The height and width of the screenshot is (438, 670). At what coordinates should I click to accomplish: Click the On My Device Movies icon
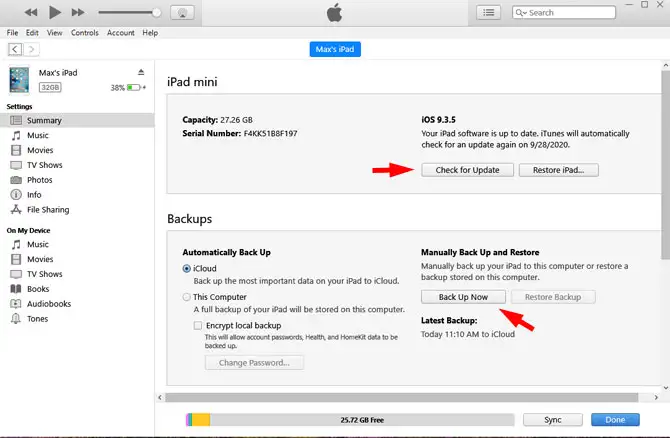pyautogui.click(x=16, y=259)
